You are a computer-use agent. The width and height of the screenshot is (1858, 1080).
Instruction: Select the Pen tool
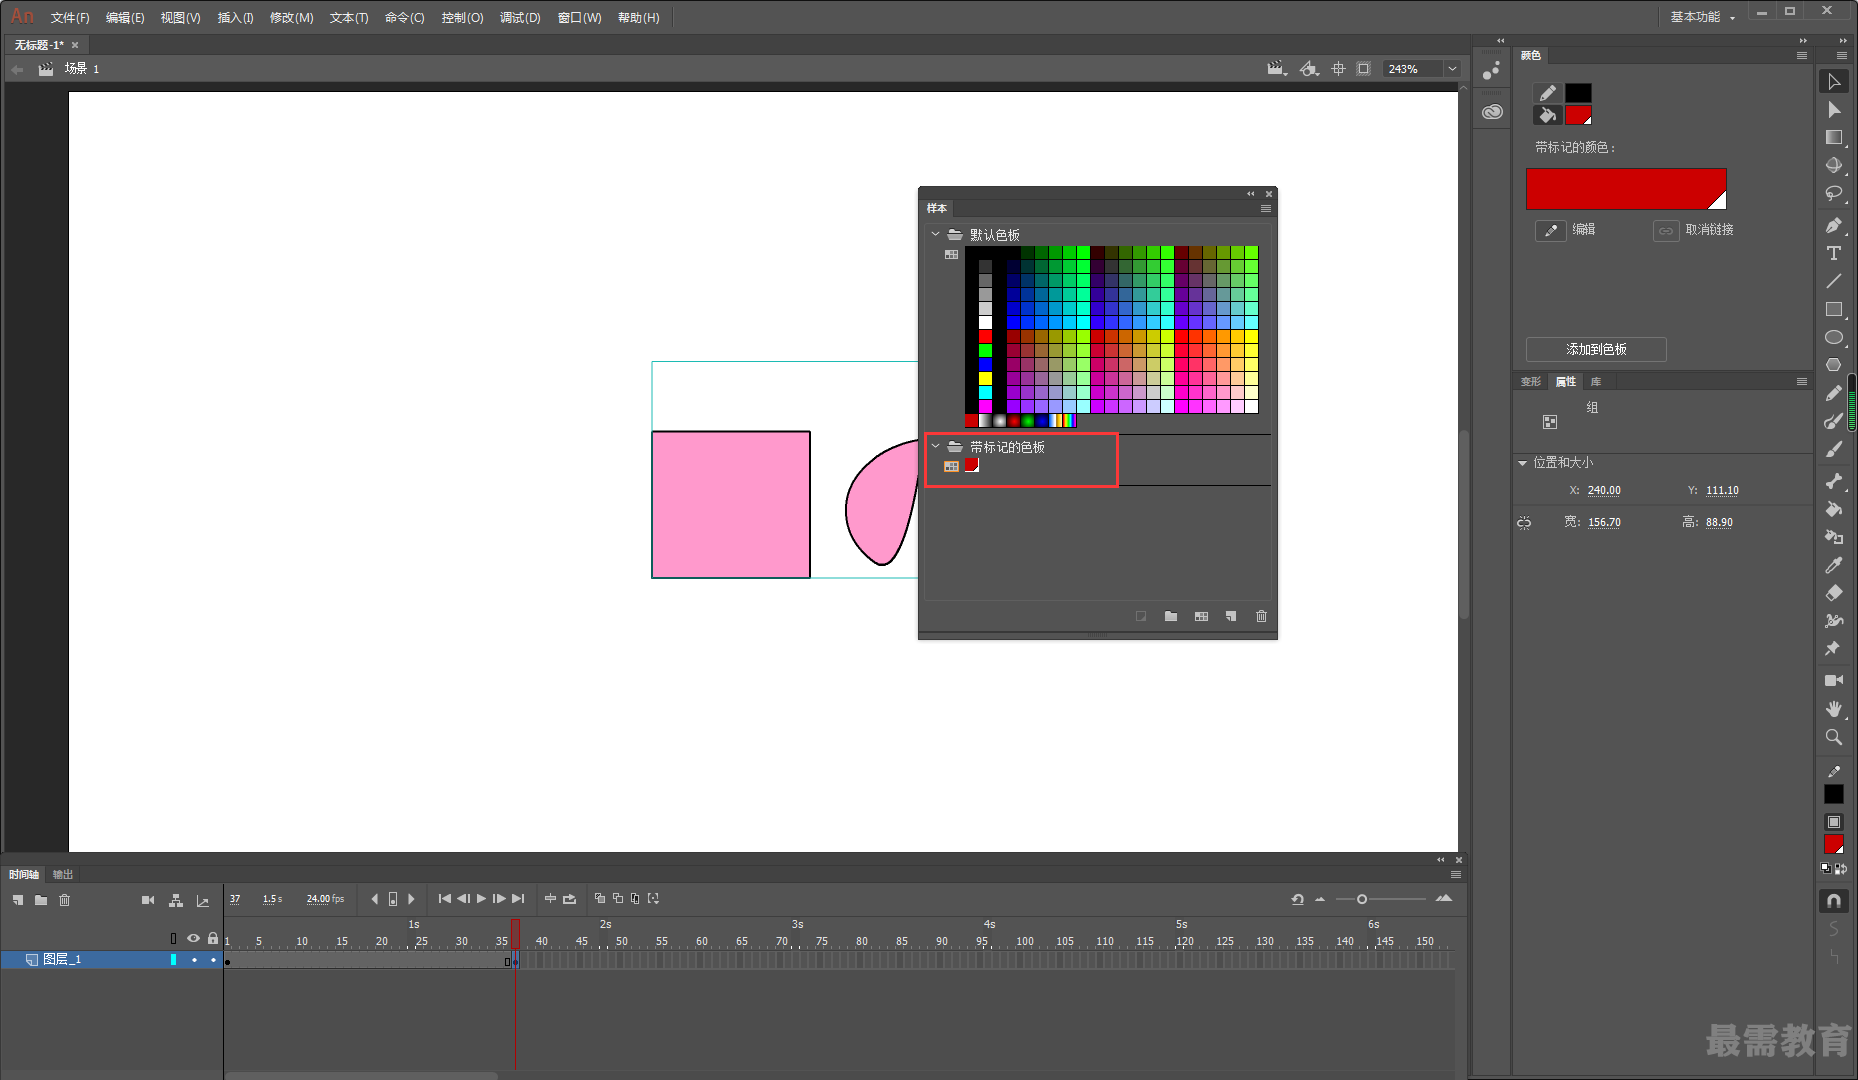tap(1833, 226)
